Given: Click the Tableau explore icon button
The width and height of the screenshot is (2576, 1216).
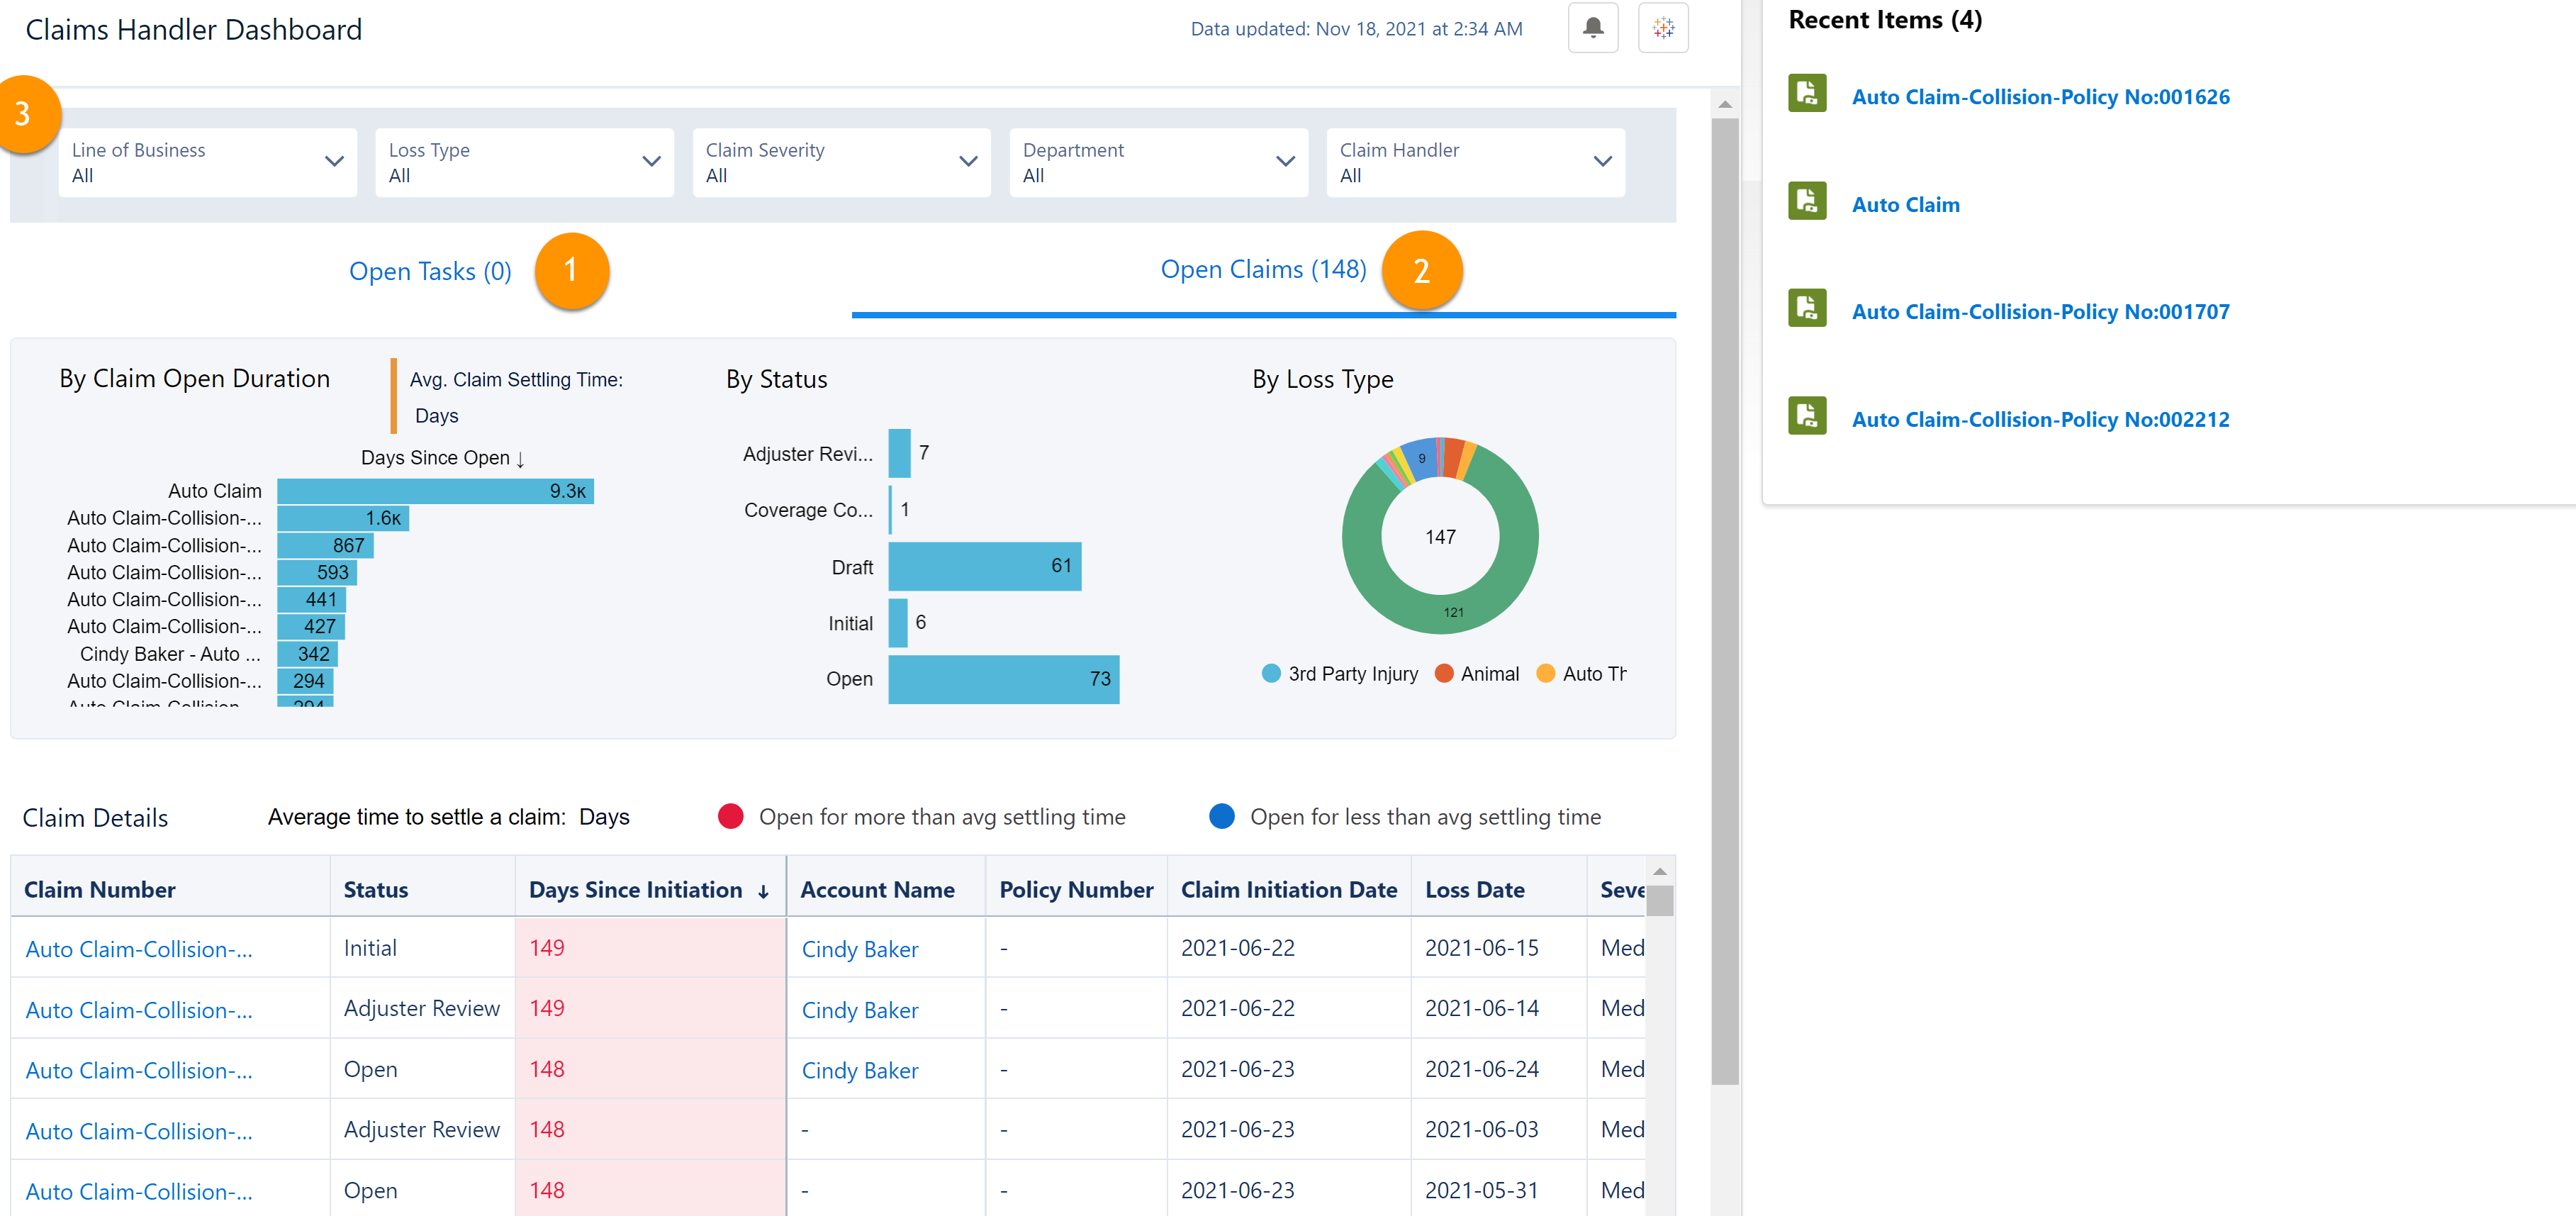Looking at the screenshot, I should tap(1663, 28).
